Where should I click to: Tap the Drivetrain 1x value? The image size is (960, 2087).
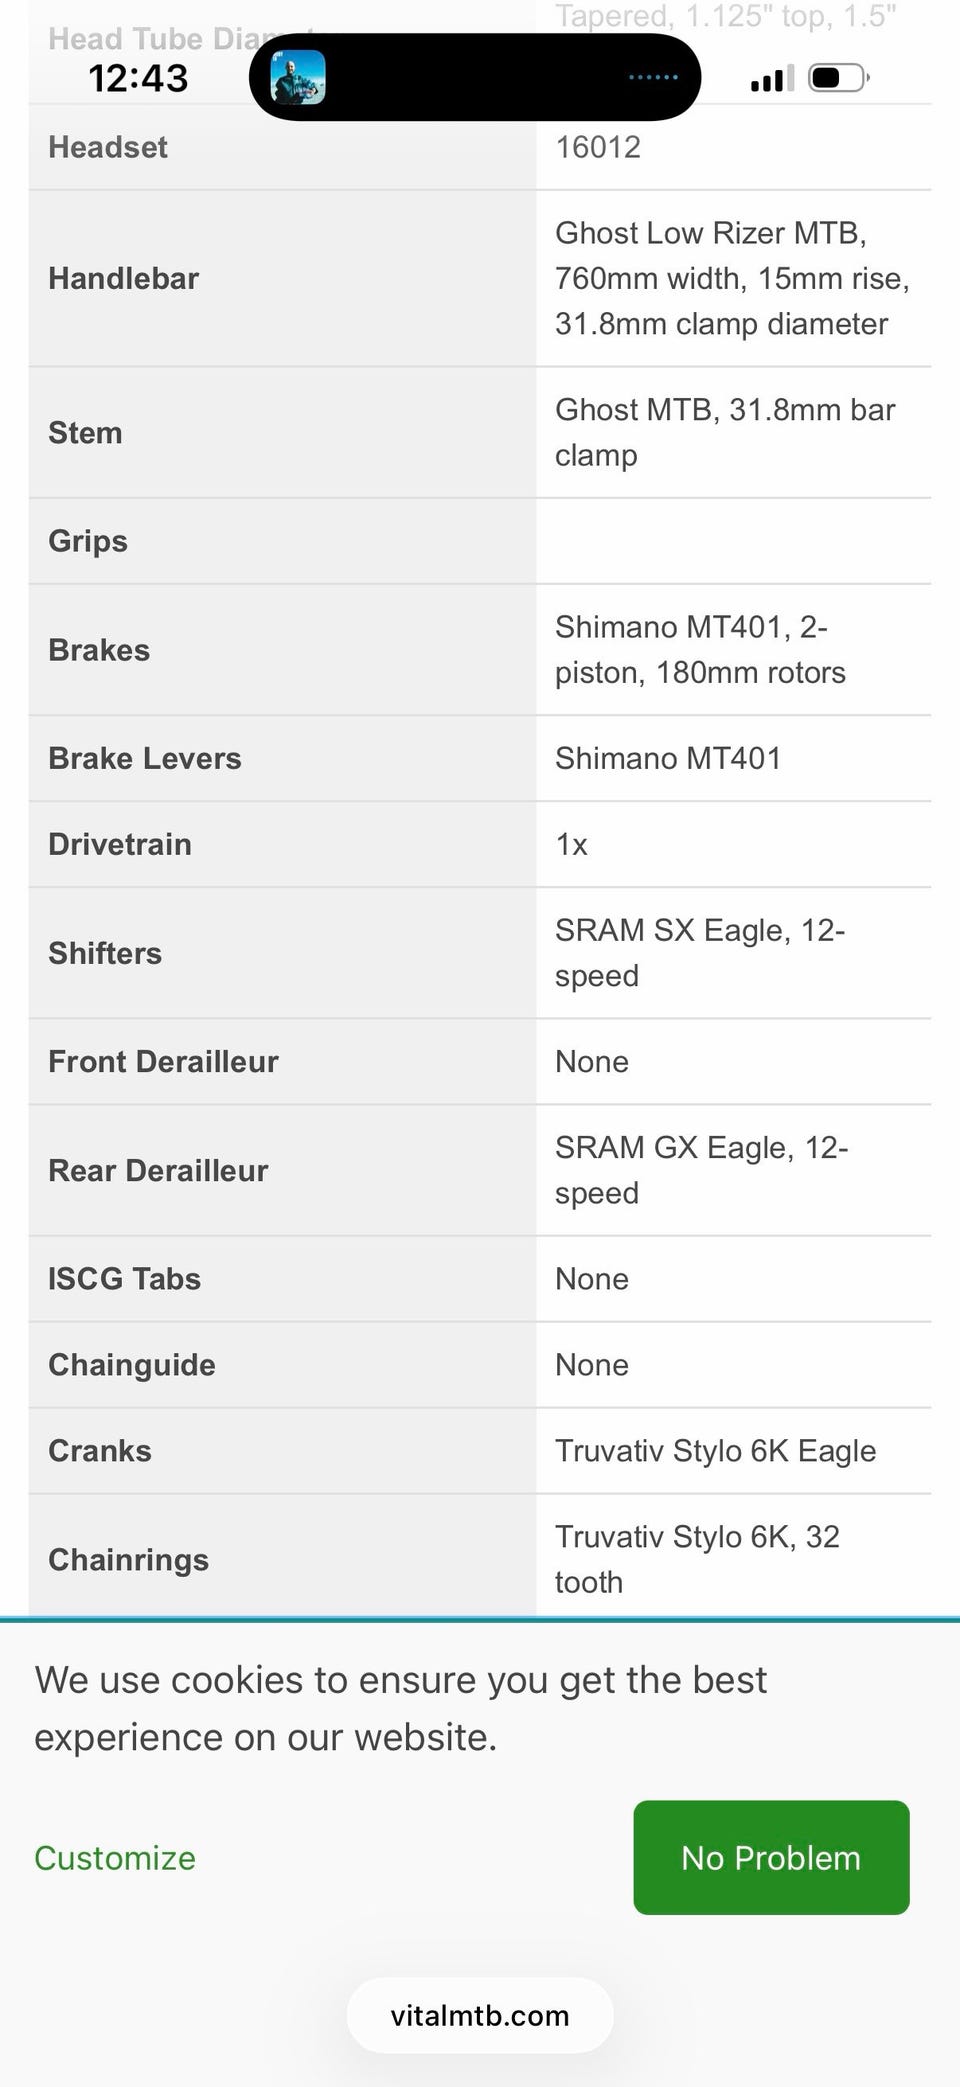(571, 844)
